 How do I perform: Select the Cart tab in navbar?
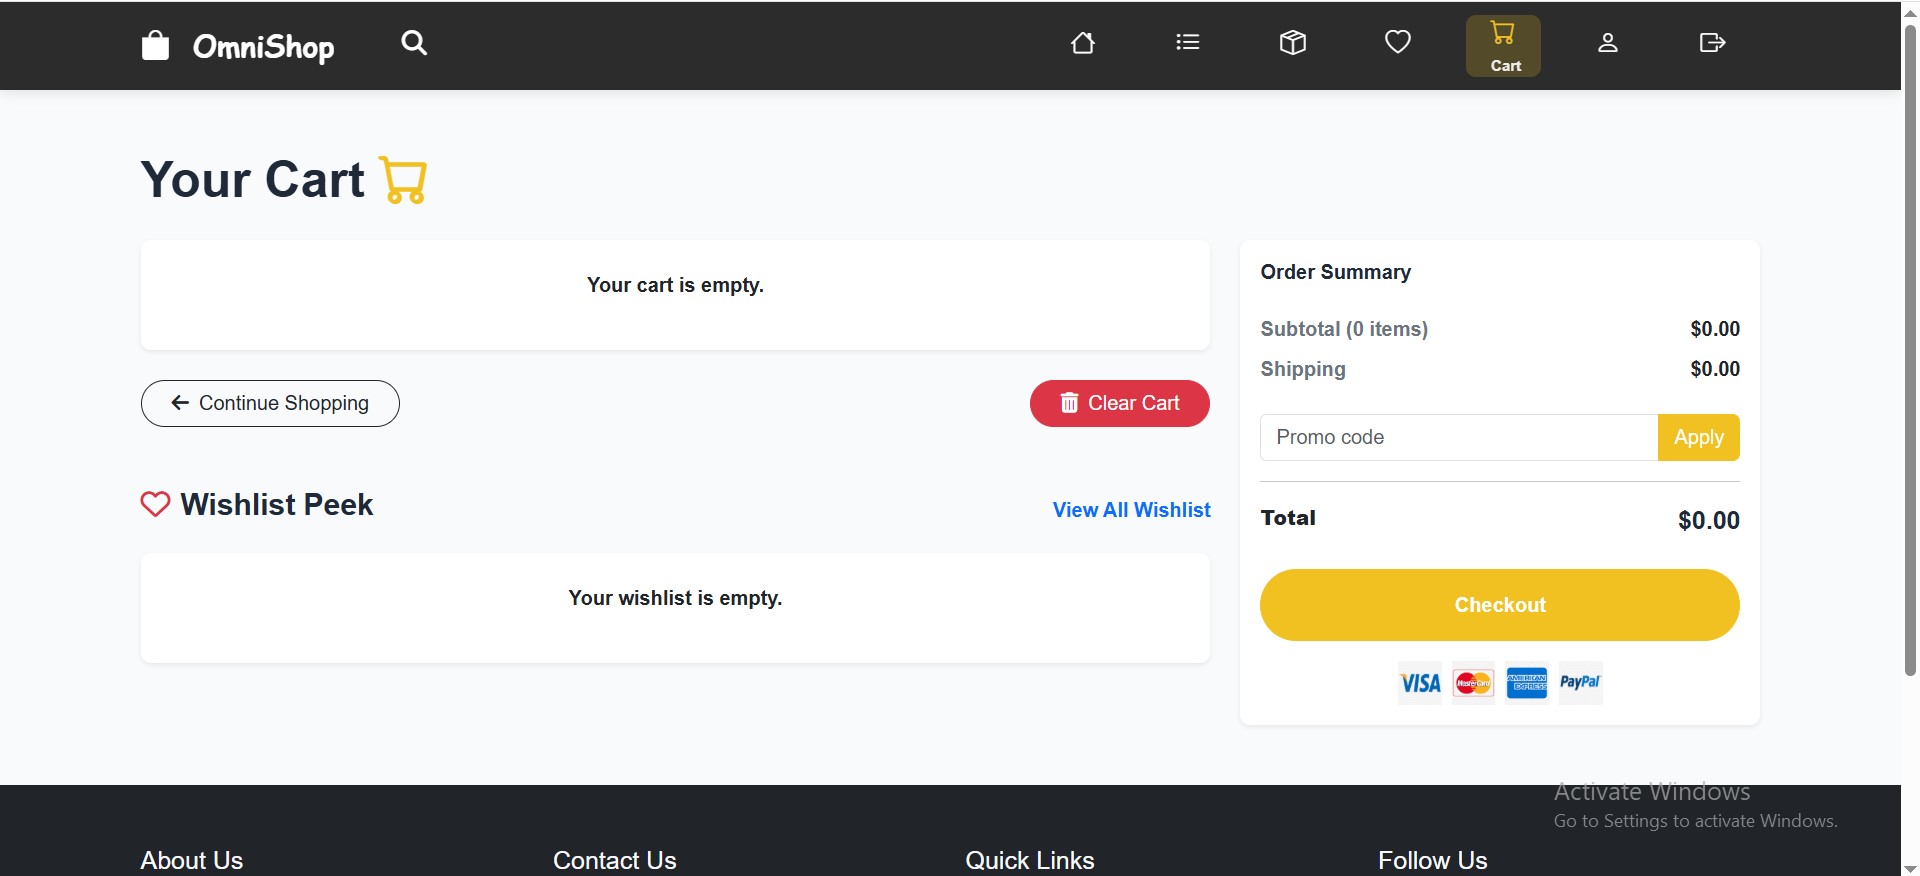click(x=1503, y=46)
